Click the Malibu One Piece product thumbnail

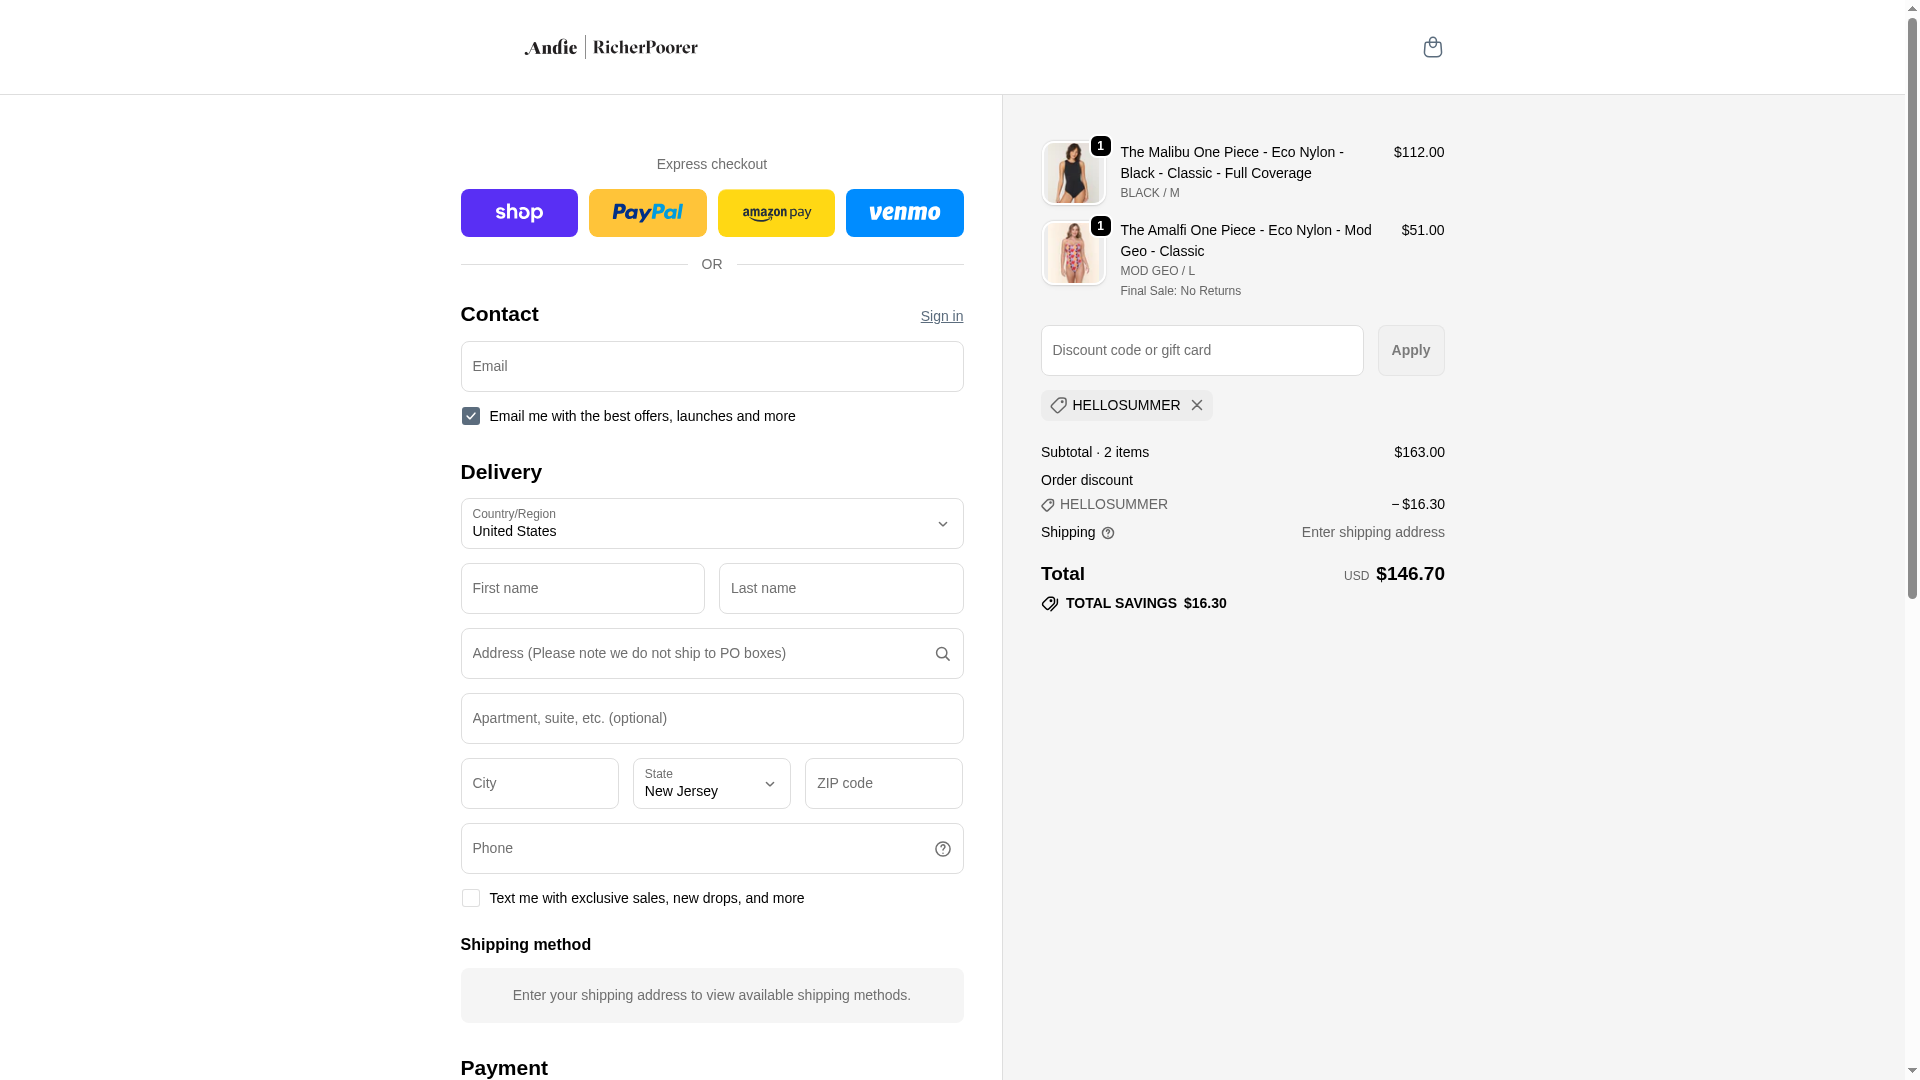tap(1073, 173)
